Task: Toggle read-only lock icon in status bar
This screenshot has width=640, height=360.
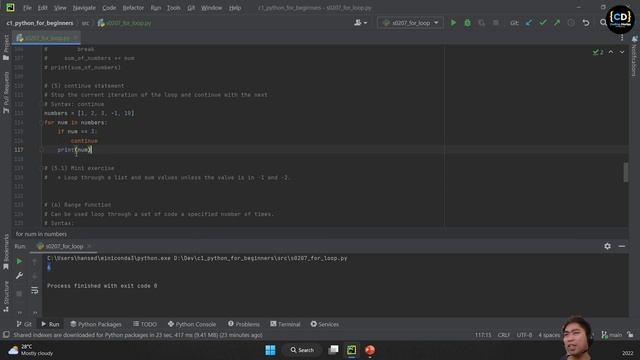Action: click(x=631, y=335)
